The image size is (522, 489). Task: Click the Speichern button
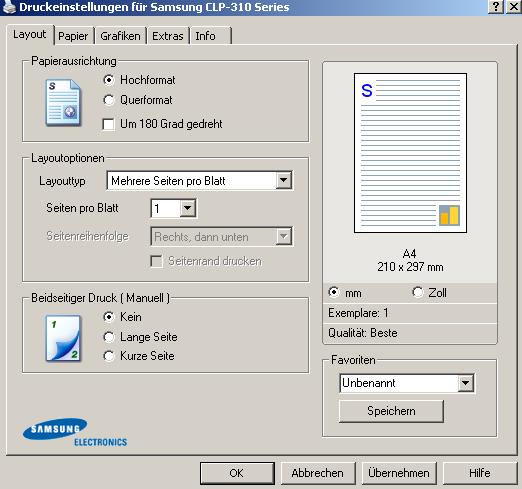391,411
